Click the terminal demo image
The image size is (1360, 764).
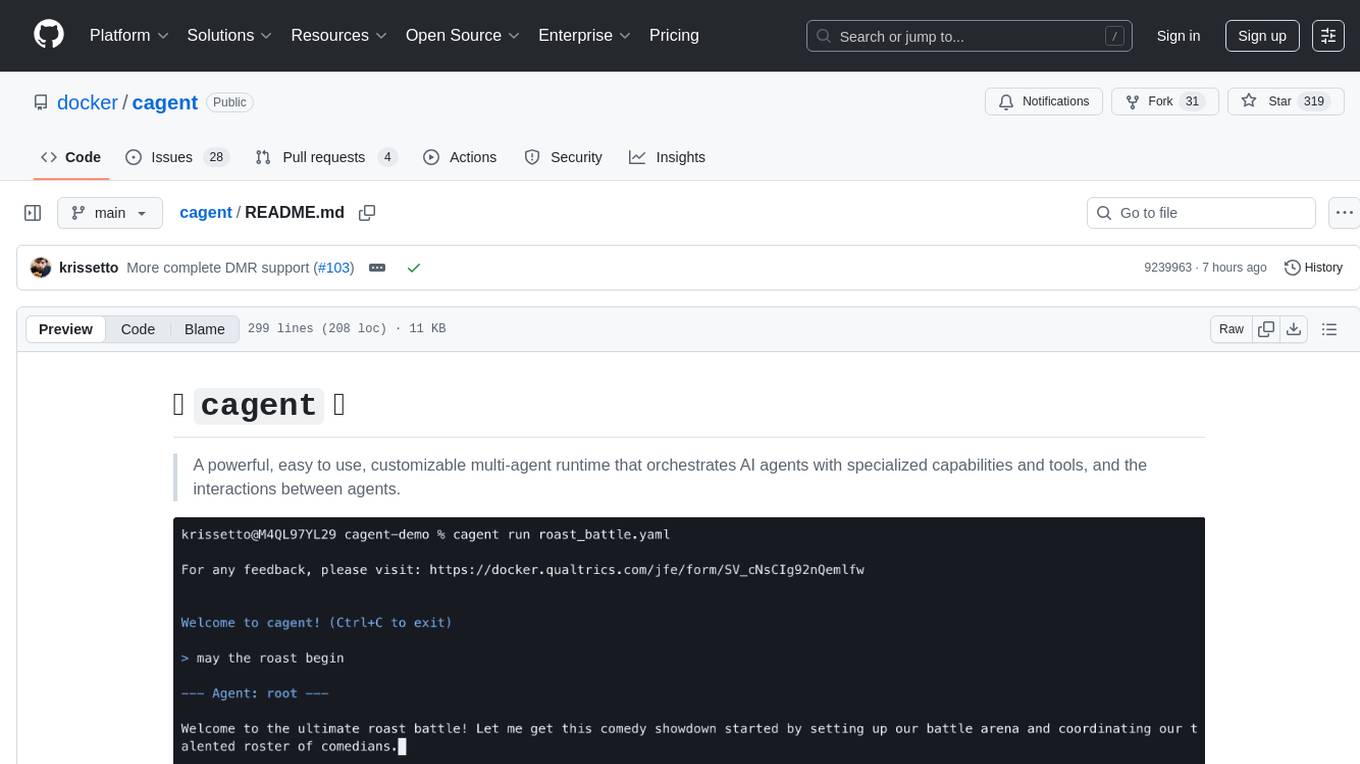[689, 640]
